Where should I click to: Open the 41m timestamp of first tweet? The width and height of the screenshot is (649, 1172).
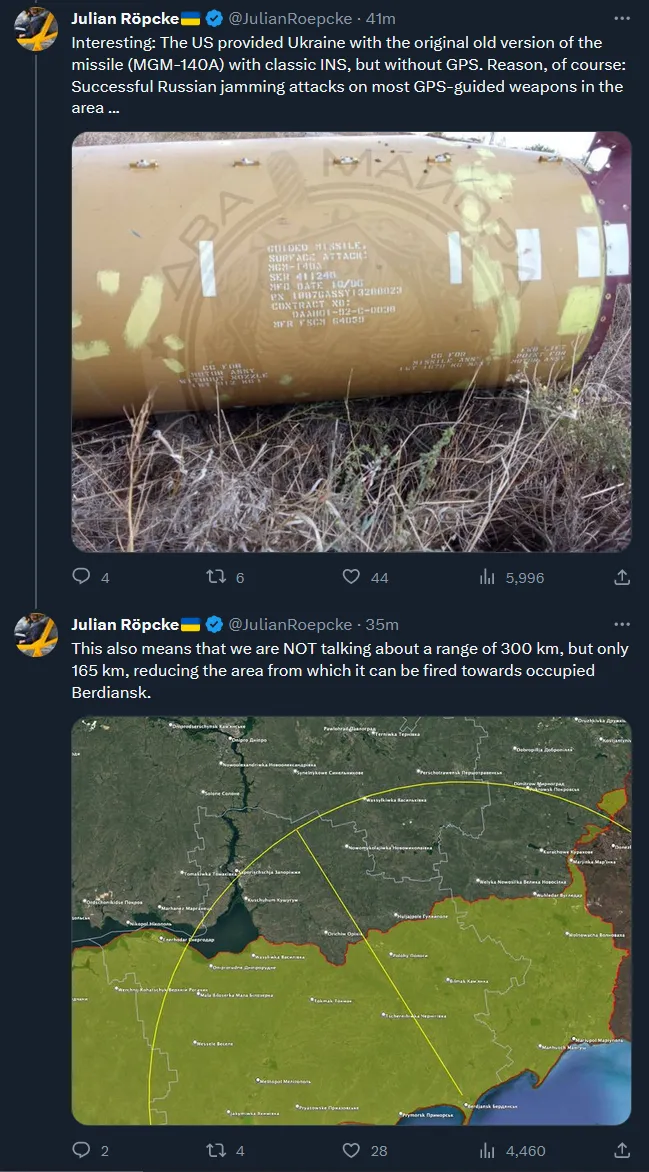380,19
